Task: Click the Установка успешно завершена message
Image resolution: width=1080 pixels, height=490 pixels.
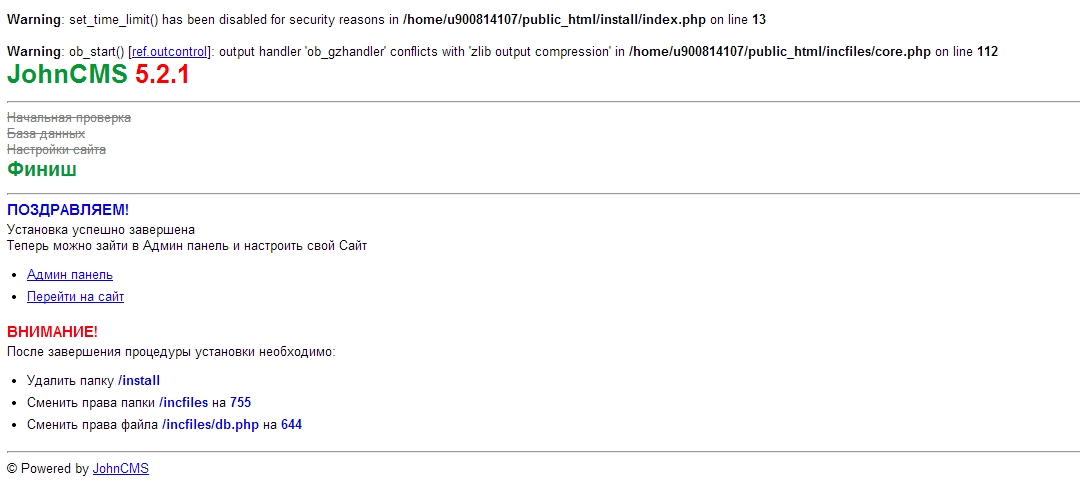Action: click(101, 230)
